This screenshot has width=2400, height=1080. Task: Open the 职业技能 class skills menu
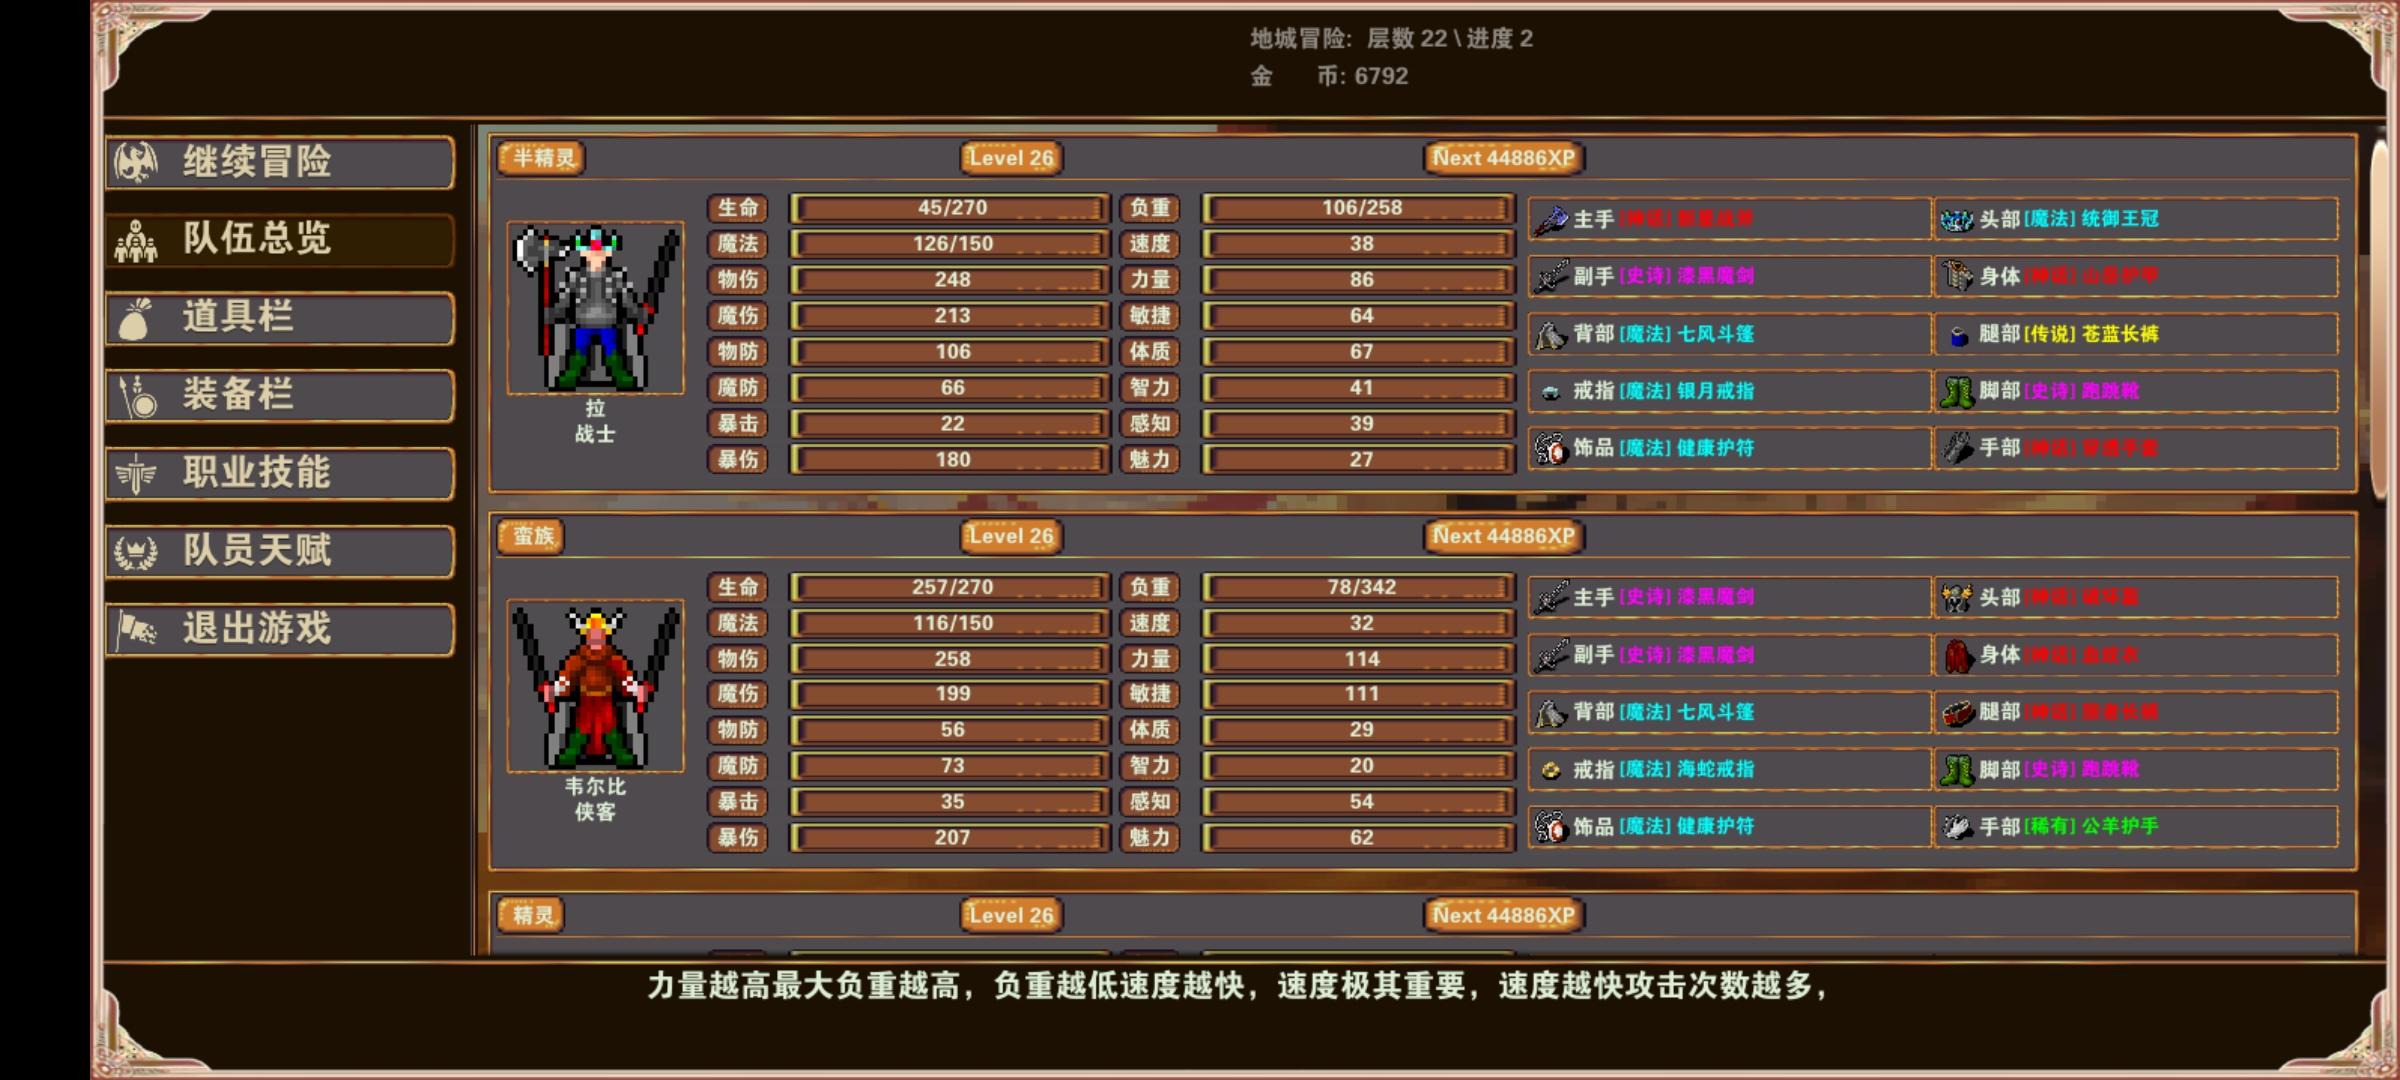pos(280,473)
